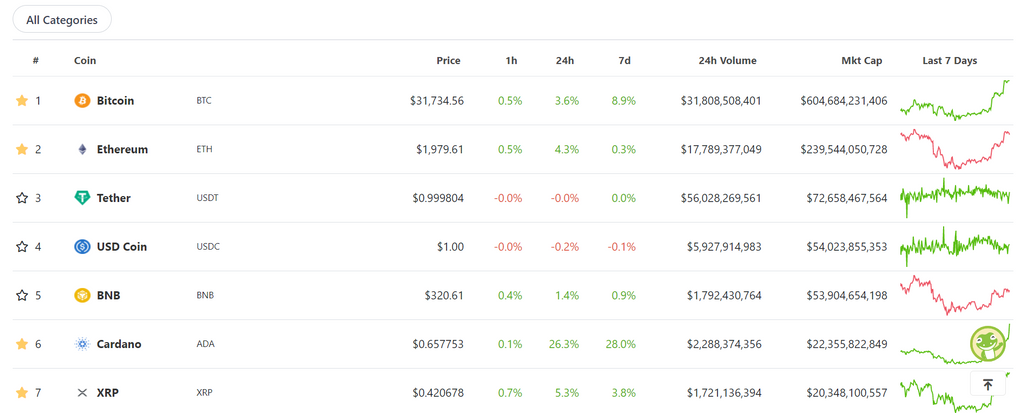Open the USD Coin page link
The width and height of the screenshot is (1024, 413).
tap(121, 247)
